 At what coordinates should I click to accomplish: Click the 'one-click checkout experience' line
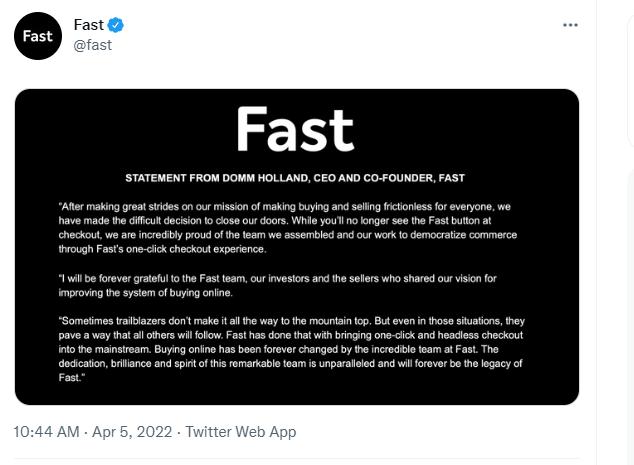point(166,249)
